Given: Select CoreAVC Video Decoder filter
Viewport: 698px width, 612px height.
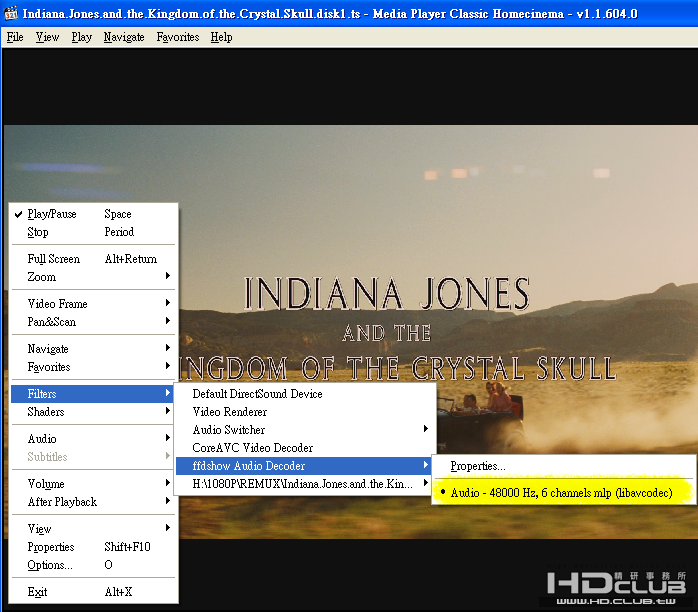Looking at the screenshot, I should pyautogui.click(x=304, y=448).
